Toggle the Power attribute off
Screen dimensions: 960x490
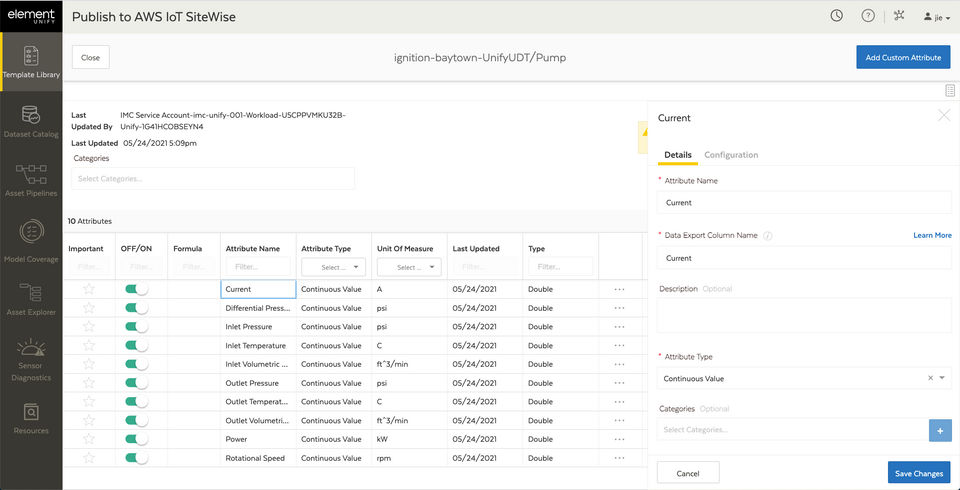[x=137, y=439]
